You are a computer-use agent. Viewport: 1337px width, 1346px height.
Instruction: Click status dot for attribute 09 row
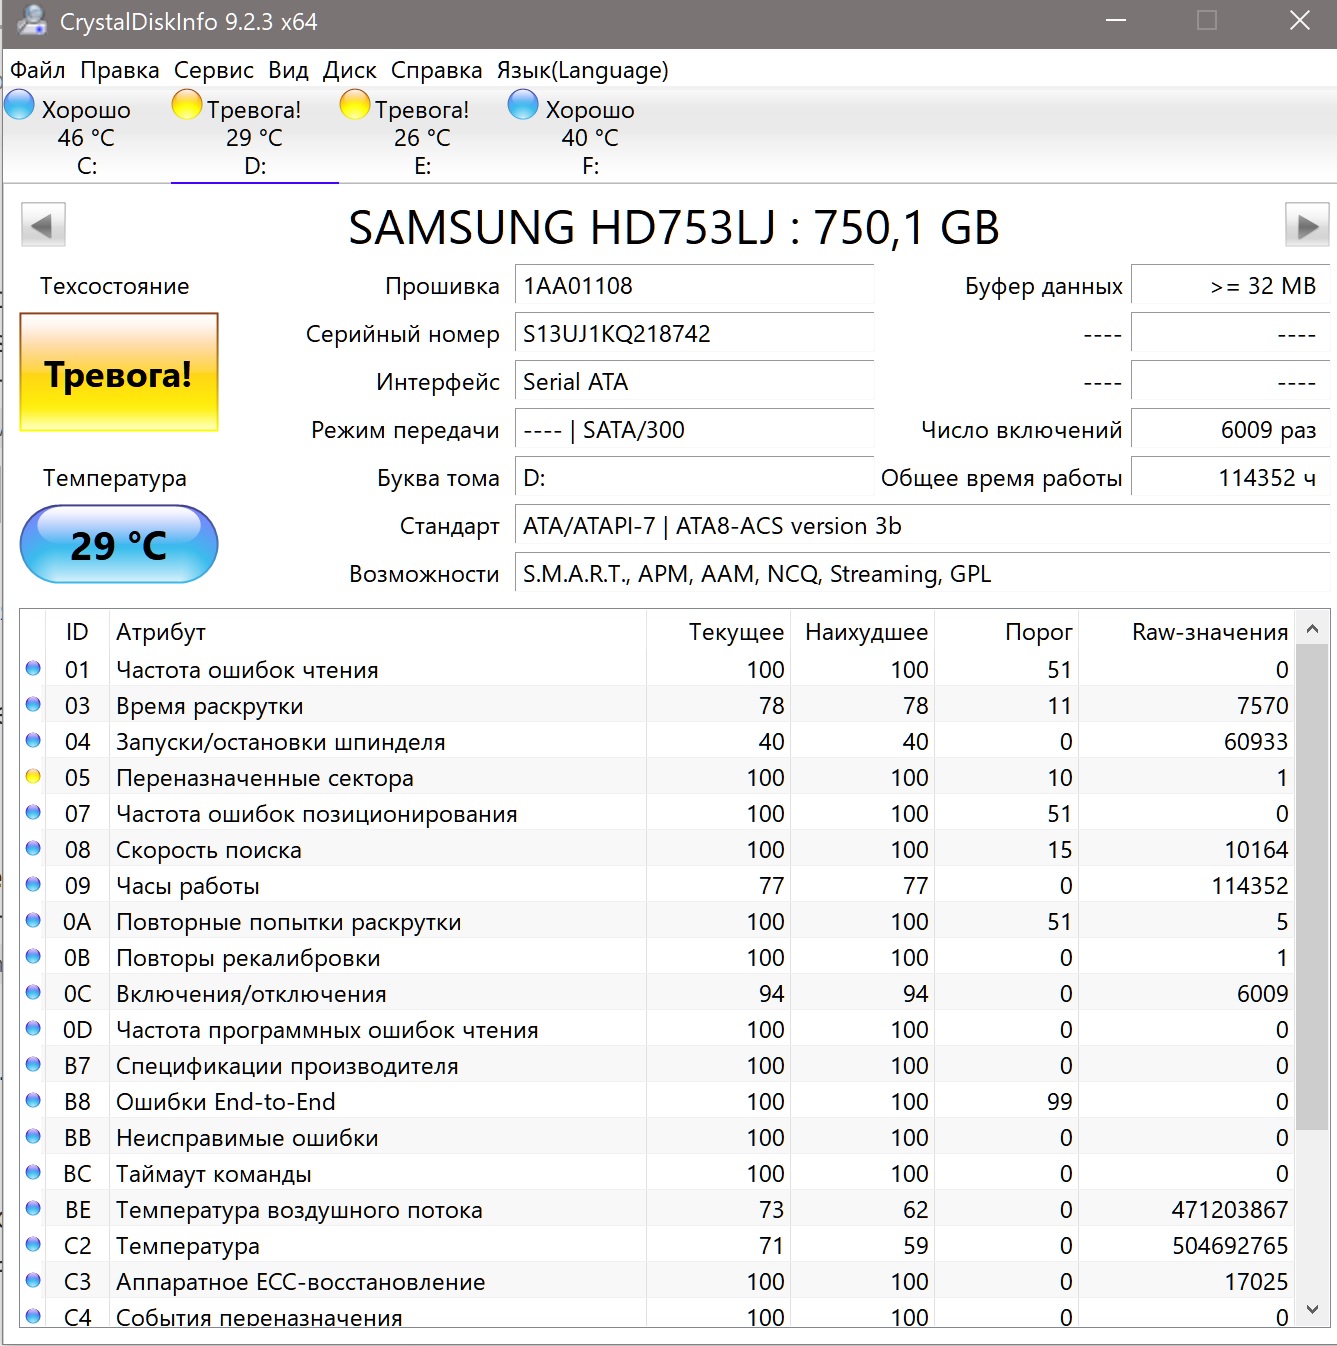[33, 885]
